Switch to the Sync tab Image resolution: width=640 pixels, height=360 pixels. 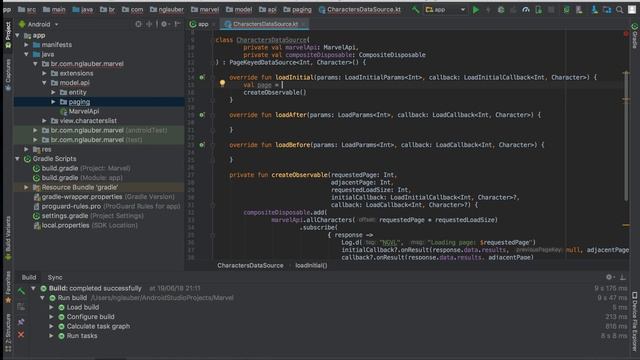(x=55, y=277)
